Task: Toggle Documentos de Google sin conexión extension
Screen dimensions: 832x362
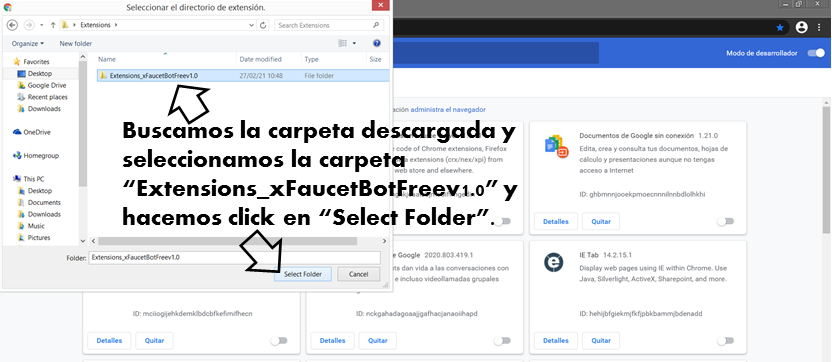Action: (x=725, y=221)
